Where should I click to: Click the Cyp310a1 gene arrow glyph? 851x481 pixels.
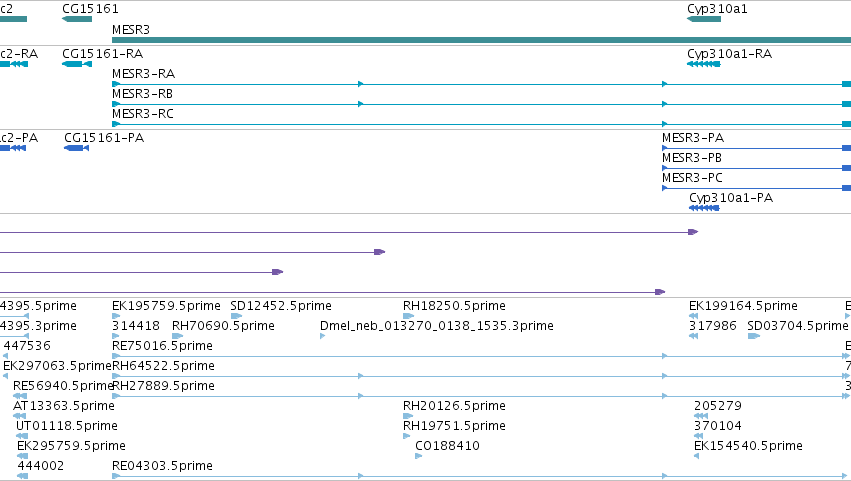pyautogui.click(x=704, y=20)
